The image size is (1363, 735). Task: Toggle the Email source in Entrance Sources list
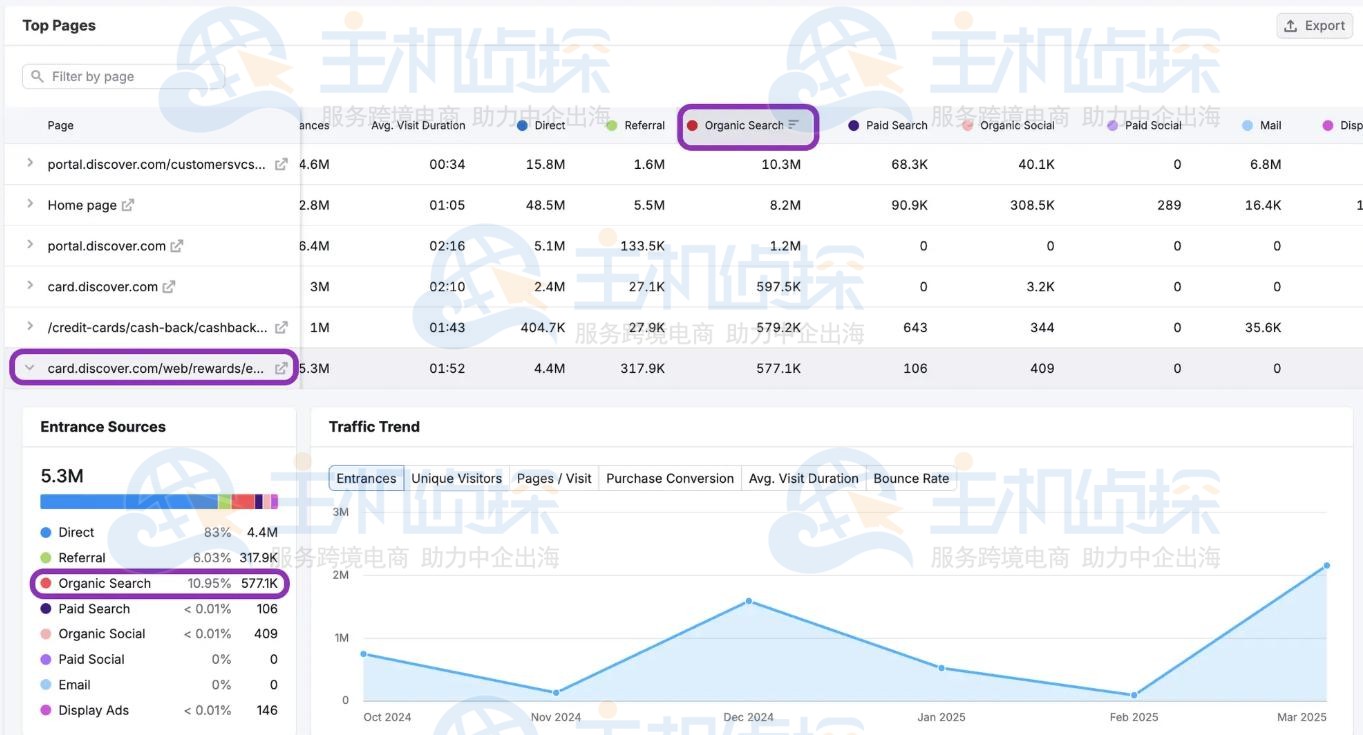point(72,684)
